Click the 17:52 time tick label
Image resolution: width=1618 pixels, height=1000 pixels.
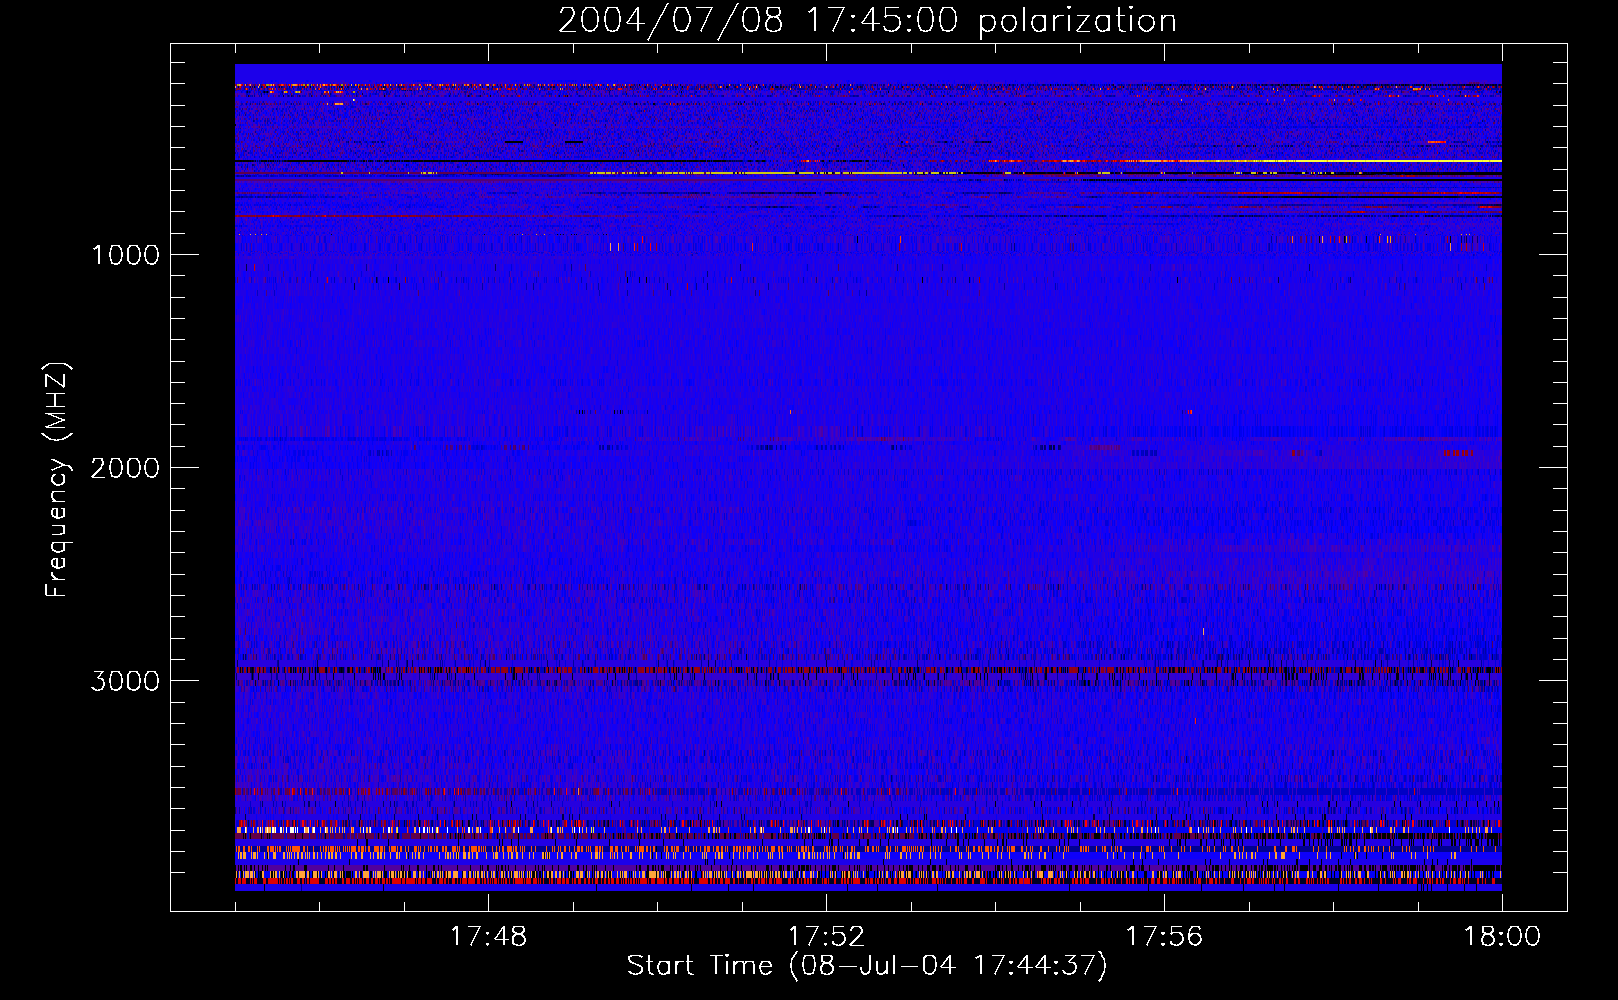[x=826, y=937]
